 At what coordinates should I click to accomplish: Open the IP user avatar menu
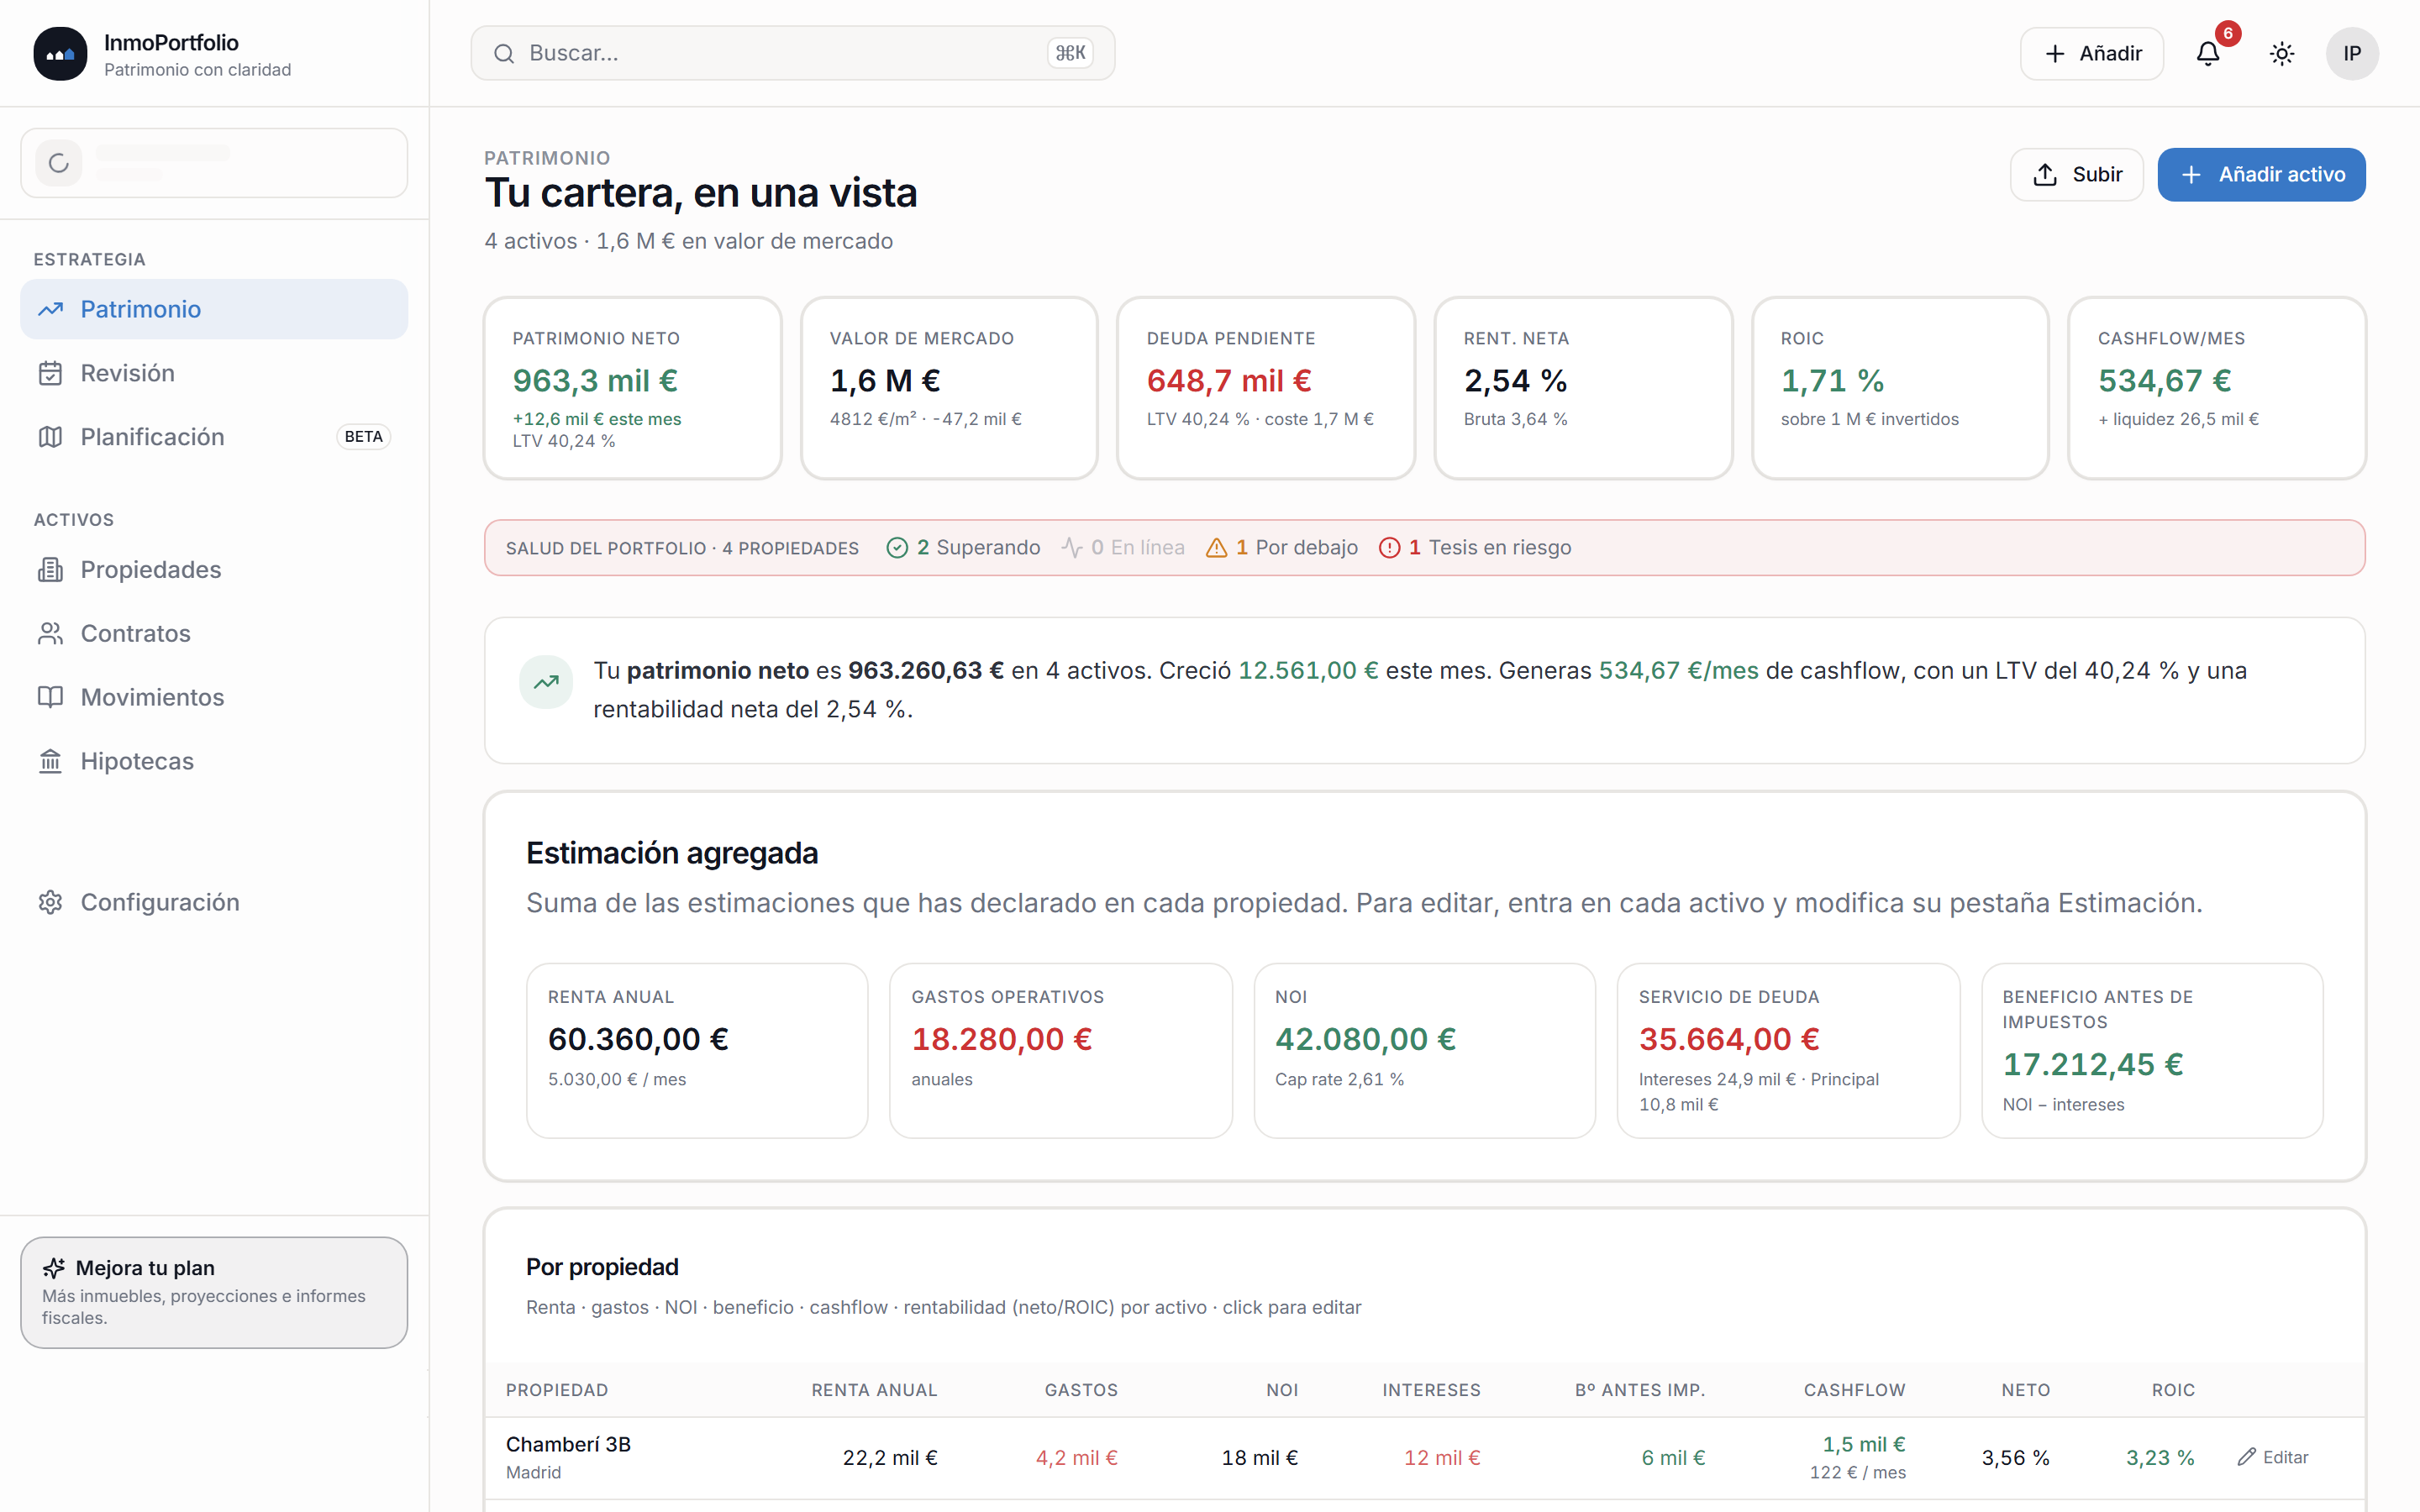2352,54
